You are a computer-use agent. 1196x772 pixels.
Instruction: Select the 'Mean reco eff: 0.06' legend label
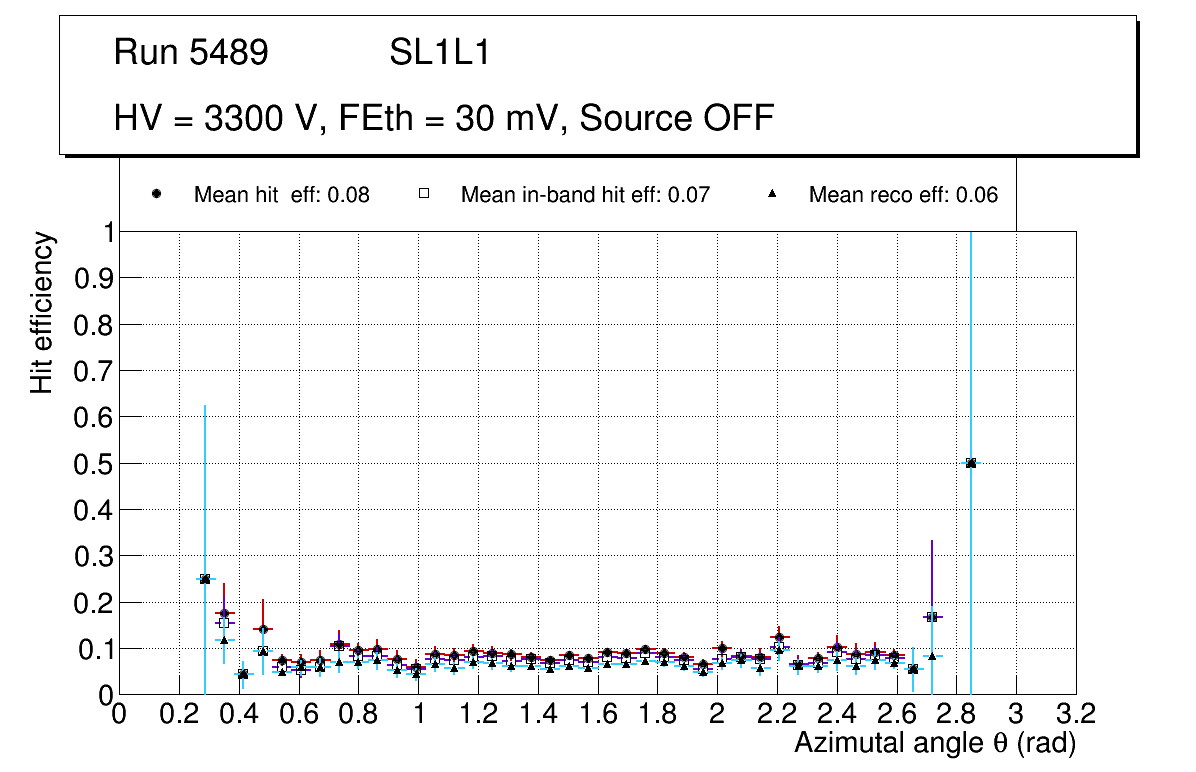coord(903,195)
